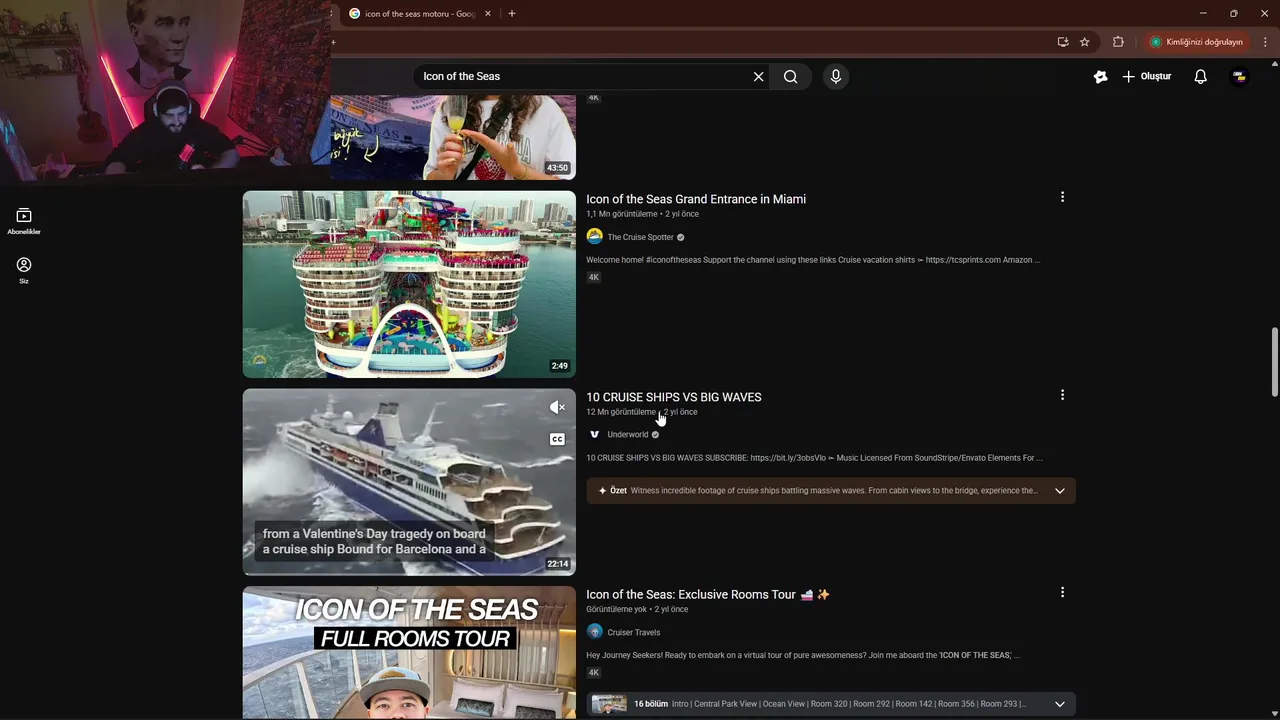1280x720 pixels.
Task: Click the 4K badge under Grand Entrance video
Action: pyautogui.click(x=594, y=277)
